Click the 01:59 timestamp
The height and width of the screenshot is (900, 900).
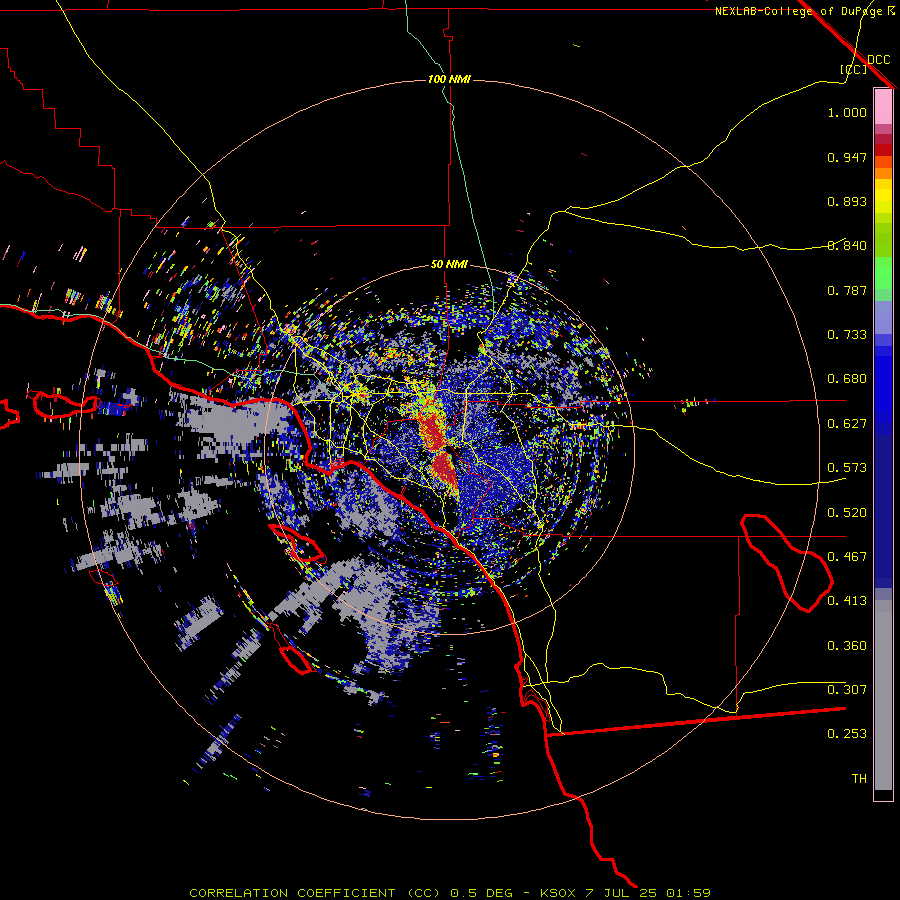tap(688, 893)
